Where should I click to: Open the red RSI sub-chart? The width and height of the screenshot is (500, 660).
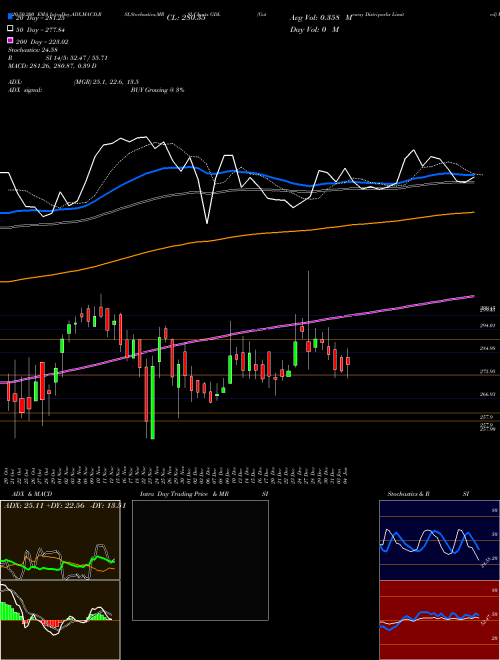(439, 620)
